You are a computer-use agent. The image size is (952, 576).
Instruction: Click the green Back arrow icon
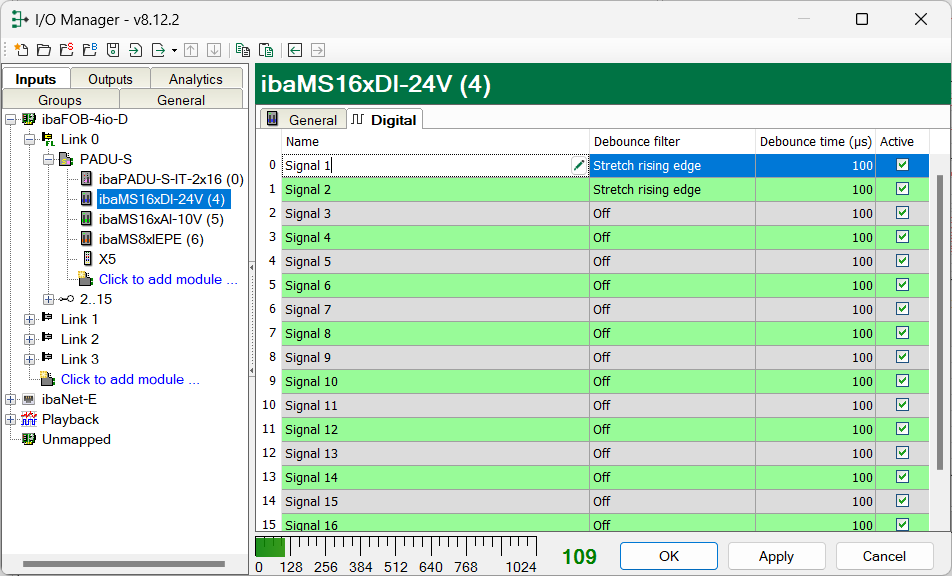tap(295, 50)
